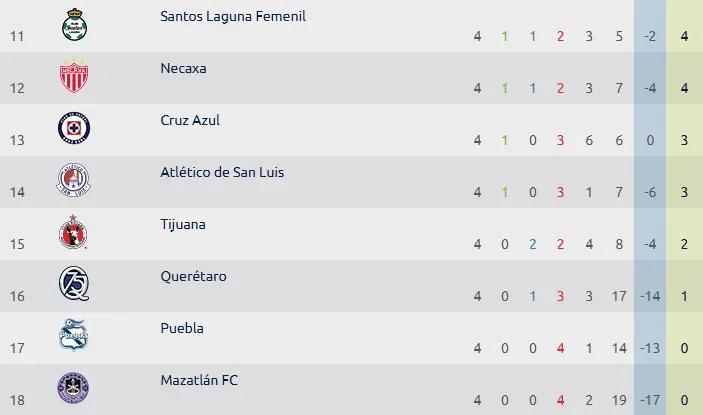Click Querétaro's -14 goal difference cell
The image size is (703, 415).
[x=650, y=296]
